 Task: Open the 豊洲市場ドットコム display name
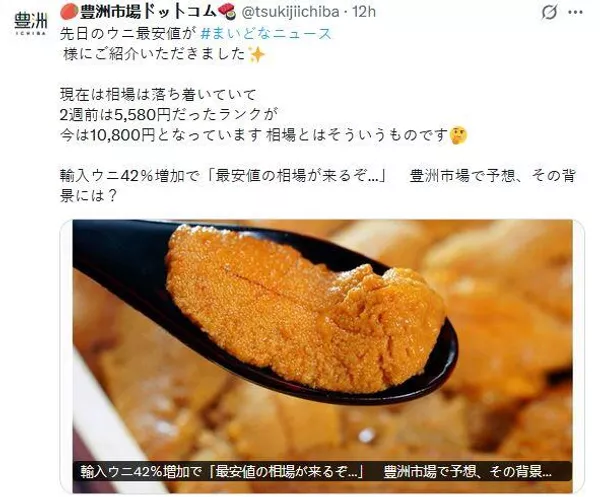point(148,12)
